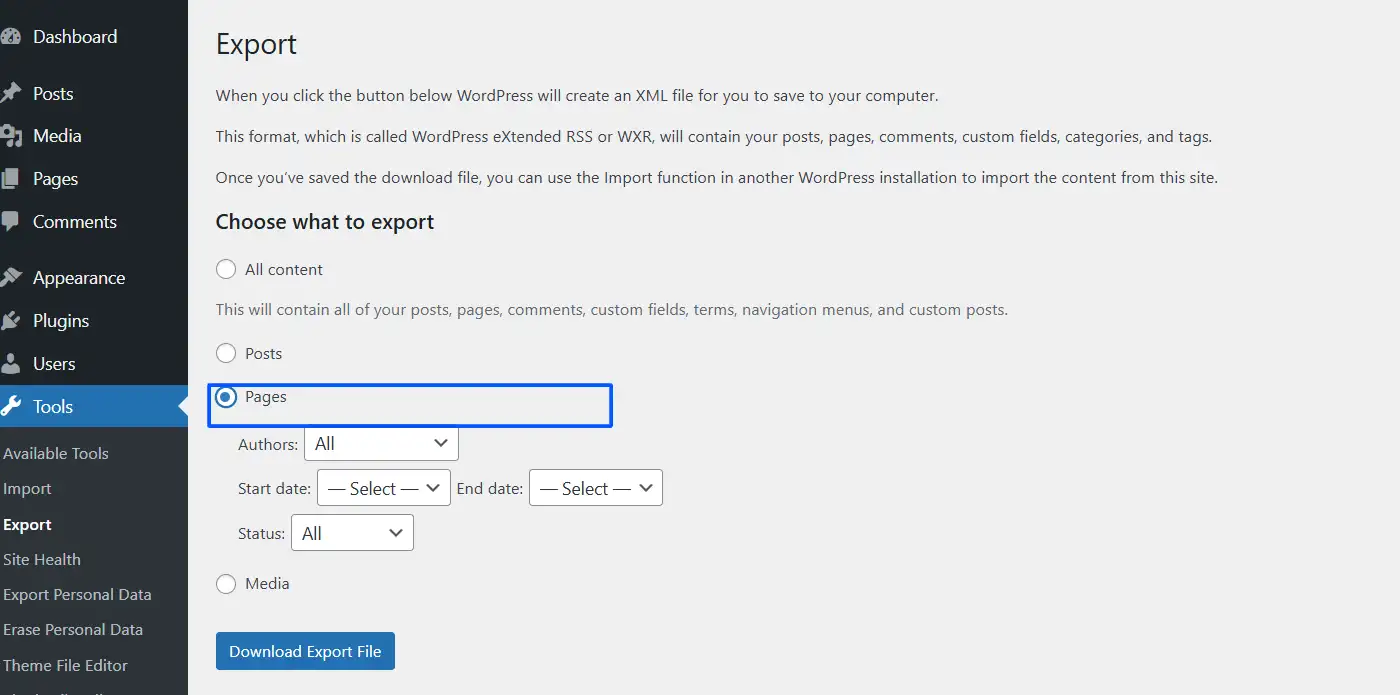Click the 'Choose what to export' heading
Screen dimensions: 1400x695
click(325, 222)
